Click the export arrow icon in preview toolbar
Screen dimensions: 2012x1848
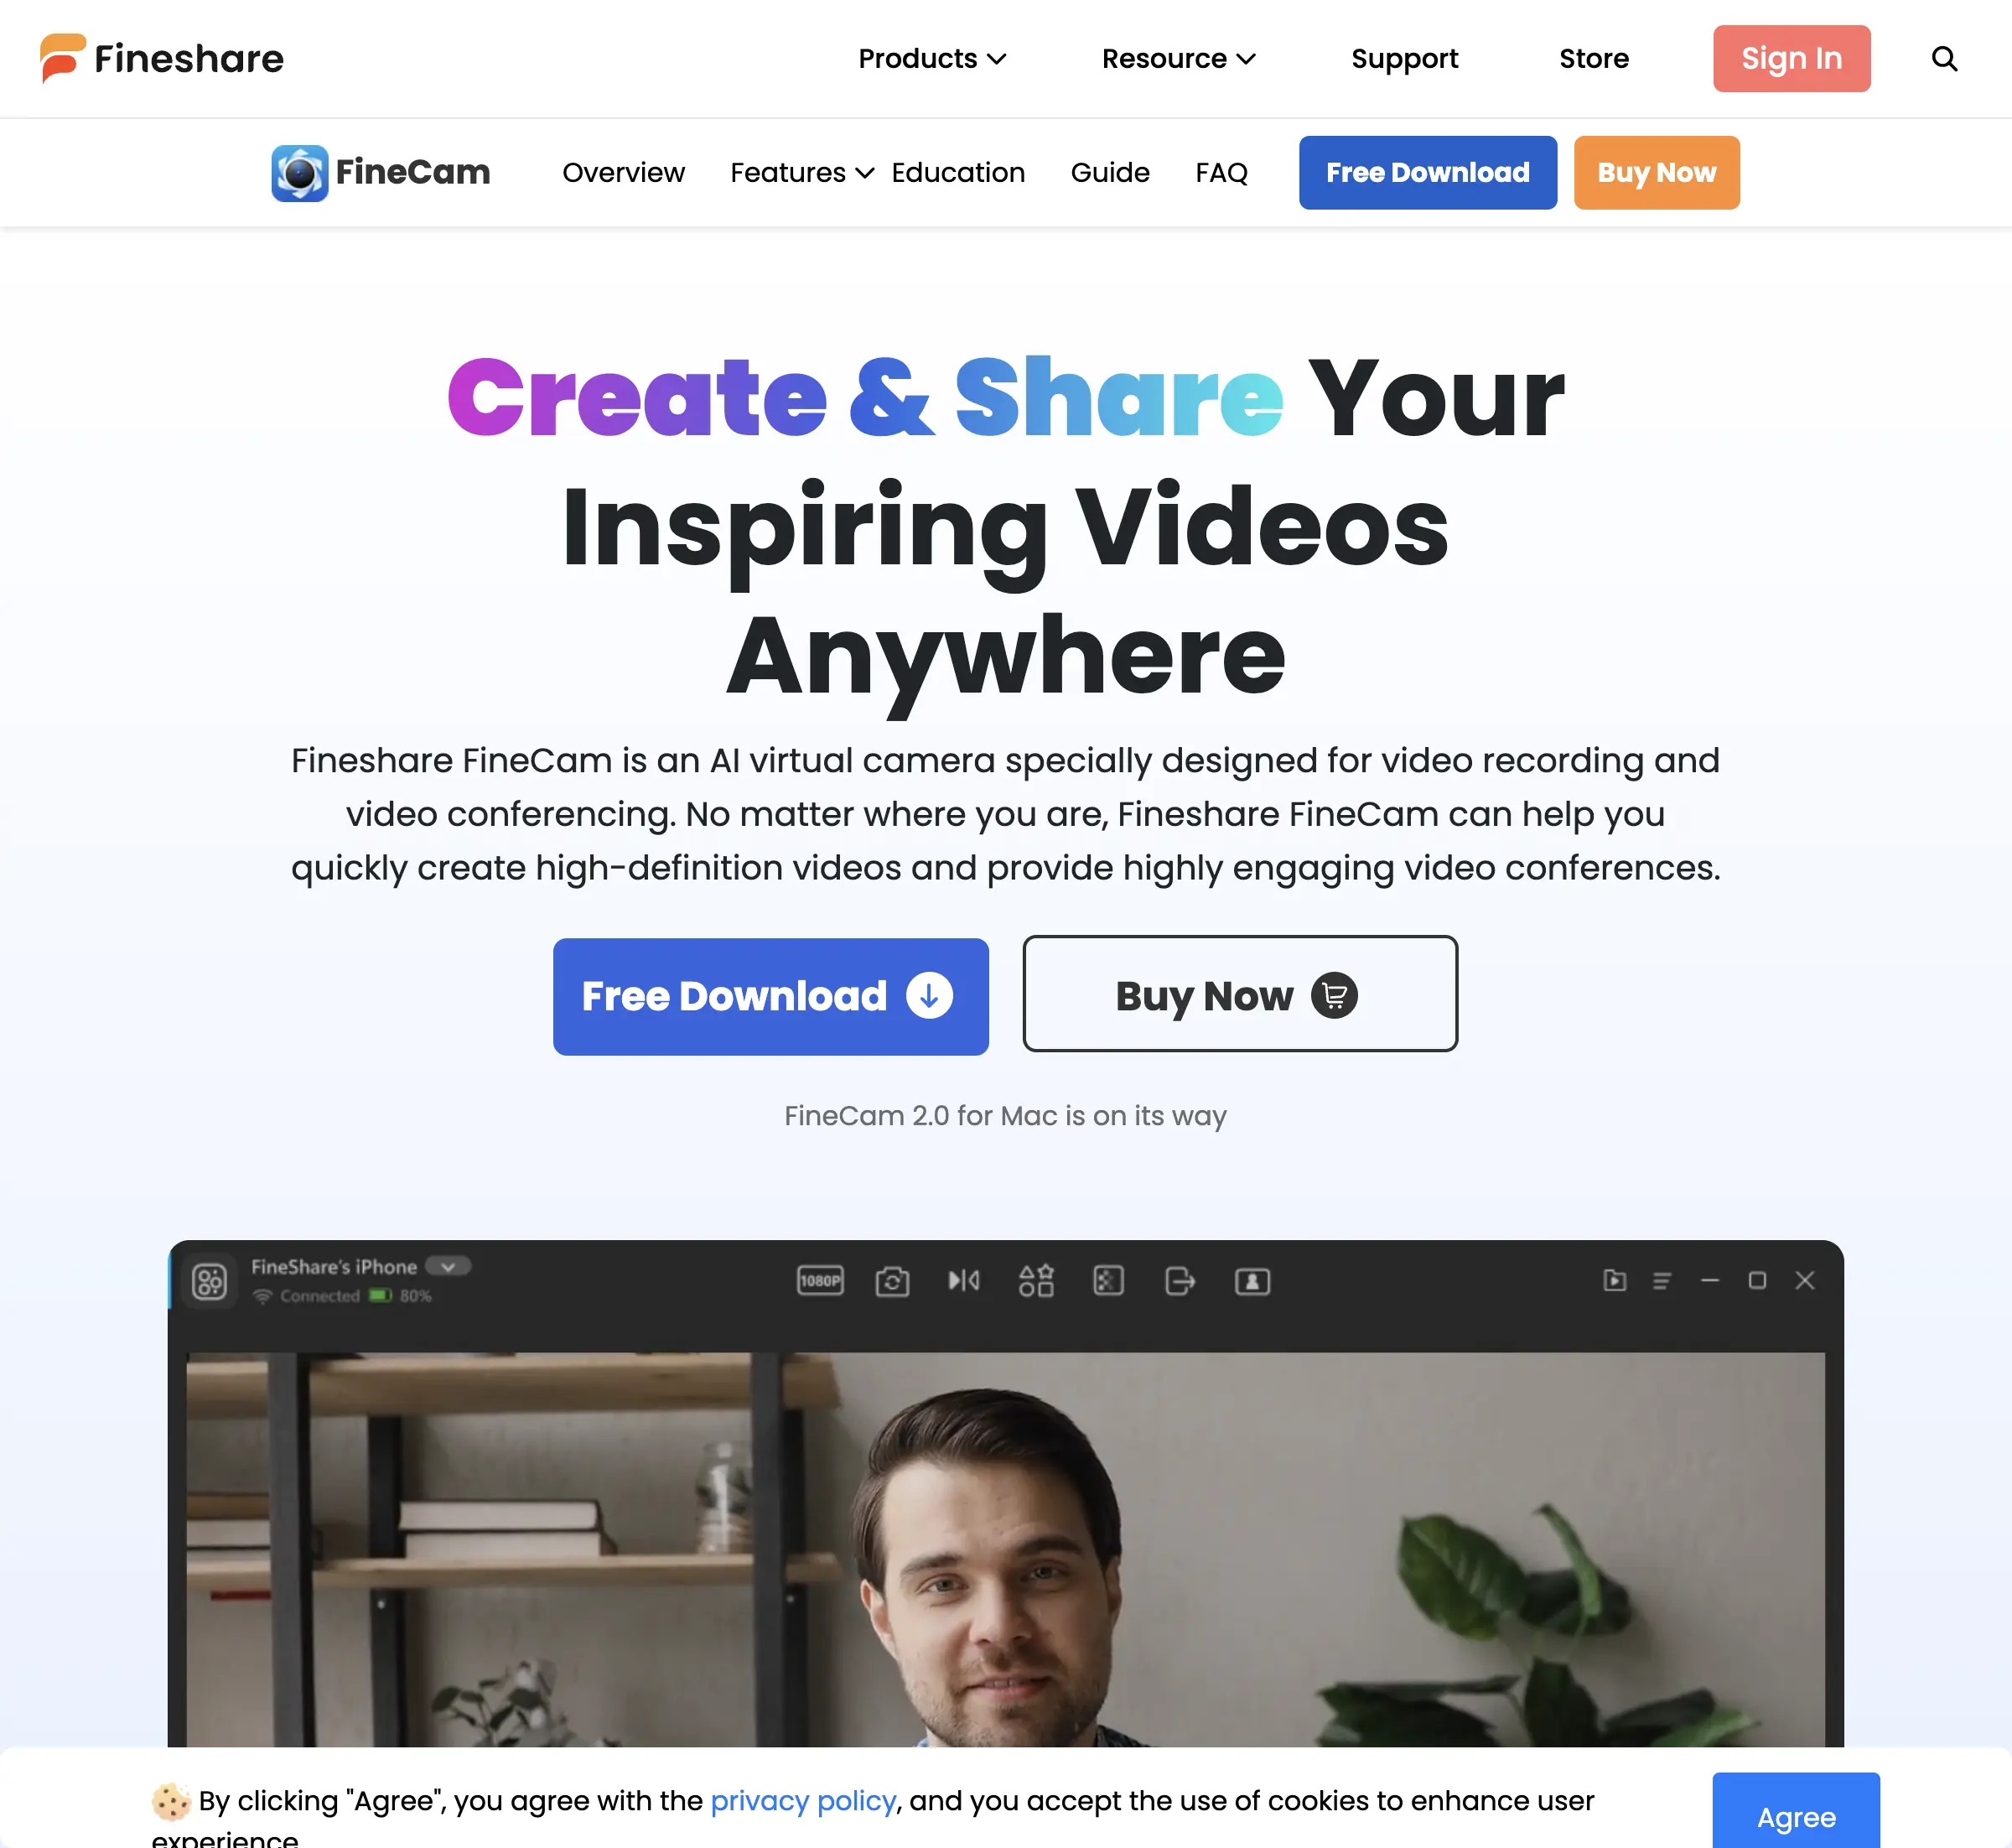pos(1180,1281)
